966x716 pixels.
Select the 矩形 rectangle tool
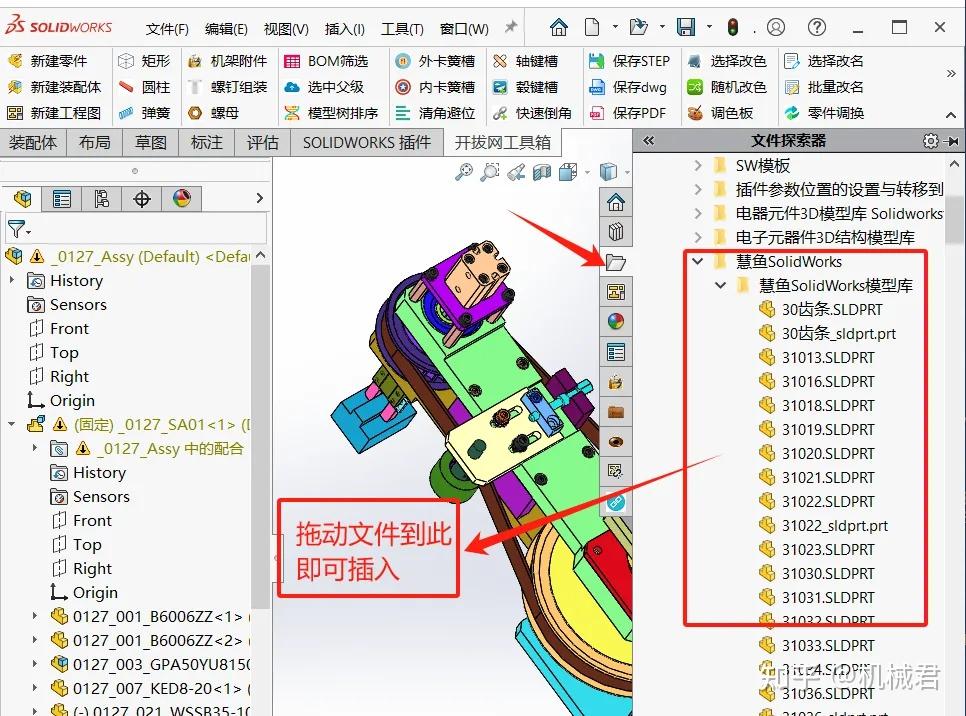click(144, 61)
